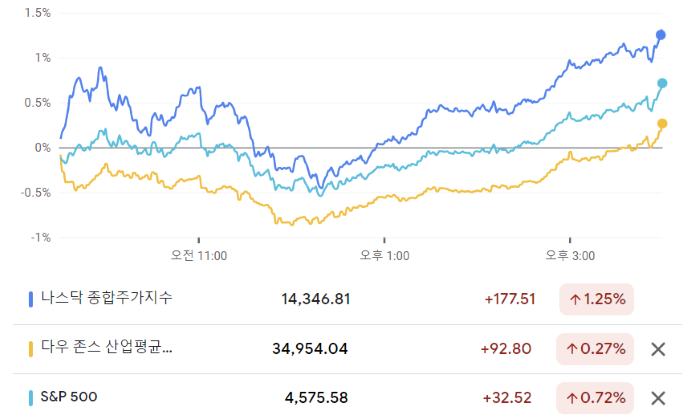
Task: Open the S&P 500 index link
Action: (x=70, y=397)
